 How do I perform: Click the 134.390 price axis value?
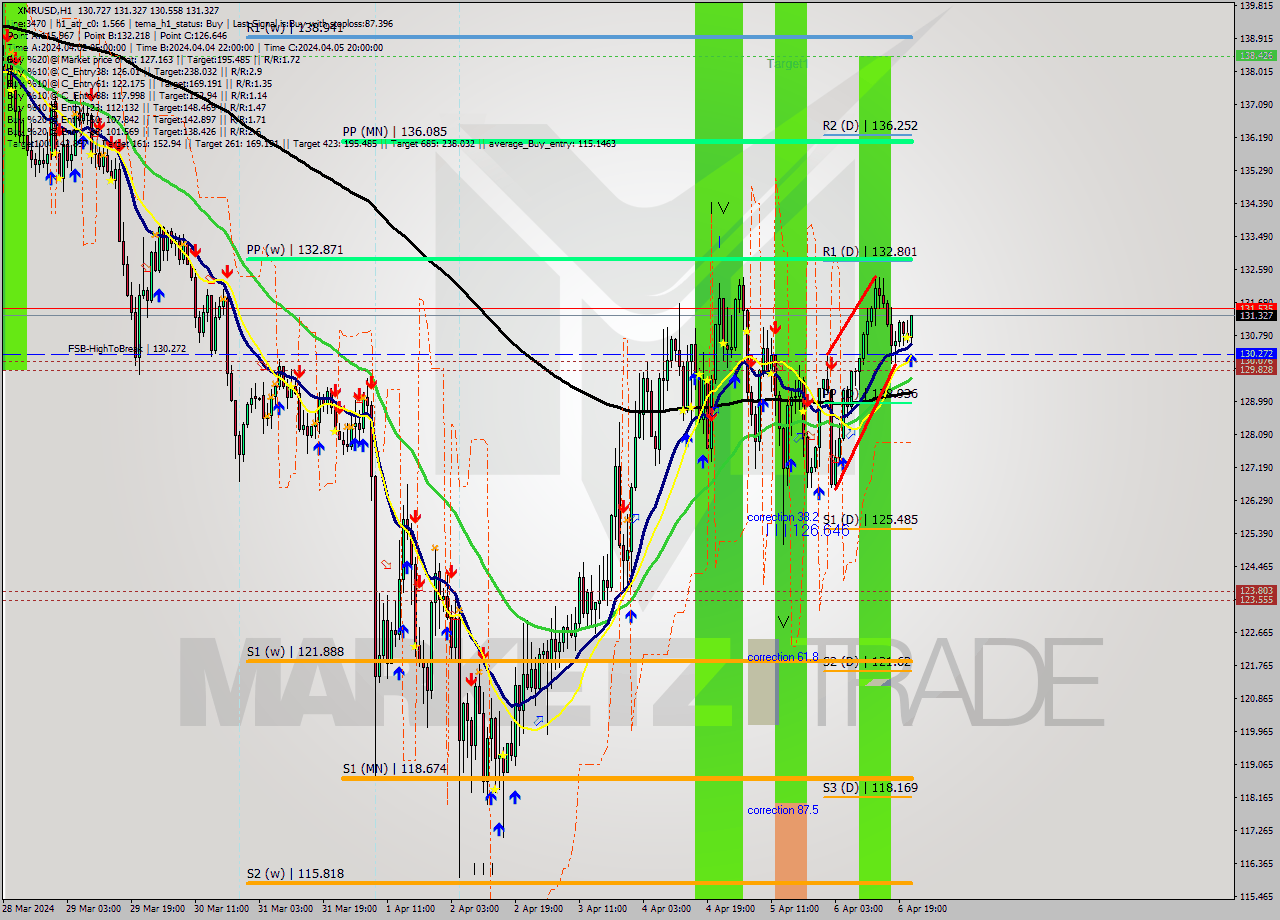(1256, 203)
